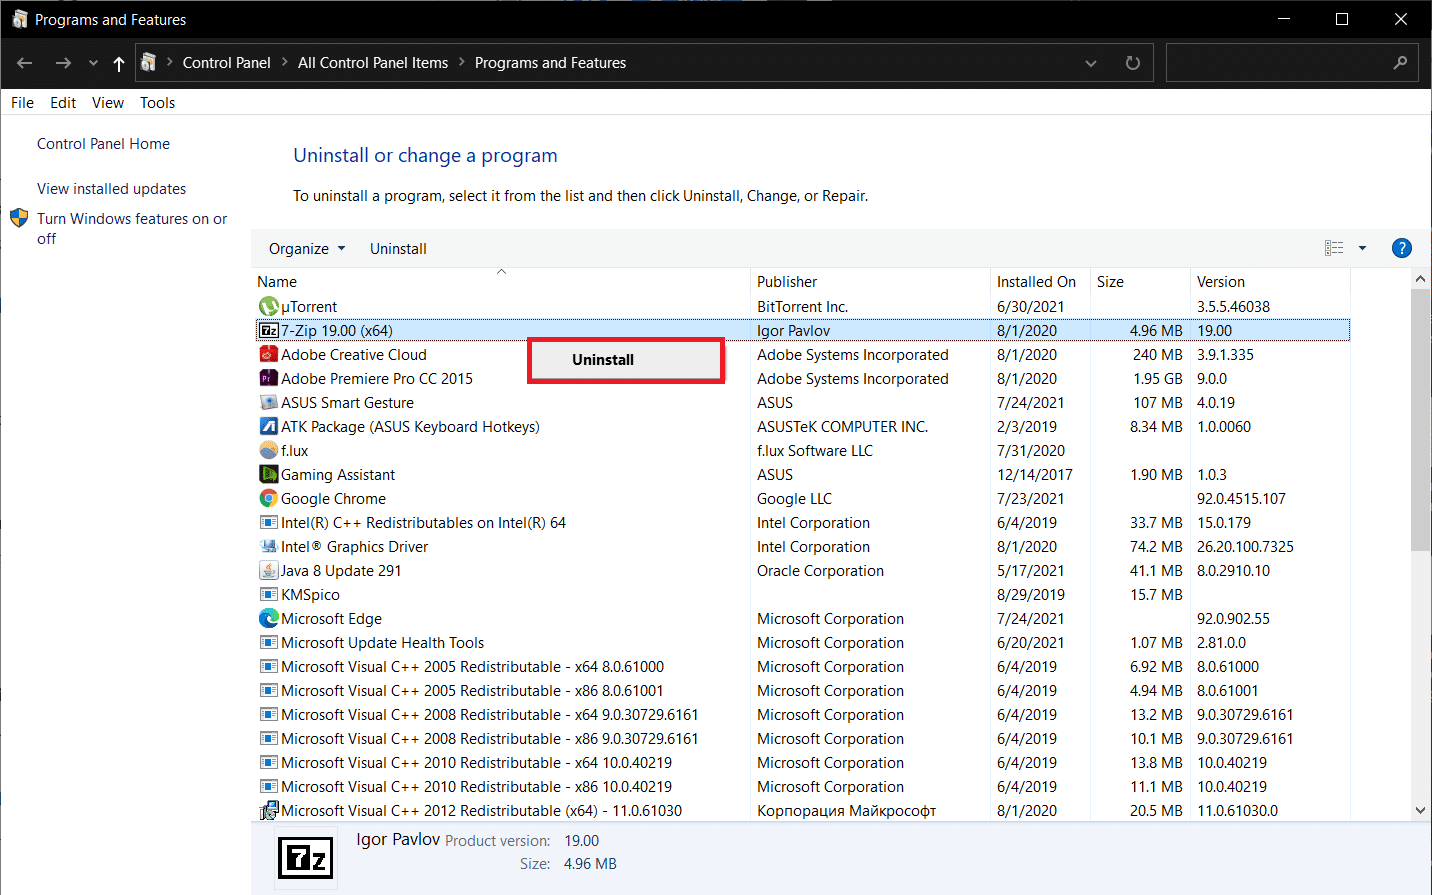The image size is (1432, 895).
Task: Select the Java 8 Update icon
Action: (268, 571)
